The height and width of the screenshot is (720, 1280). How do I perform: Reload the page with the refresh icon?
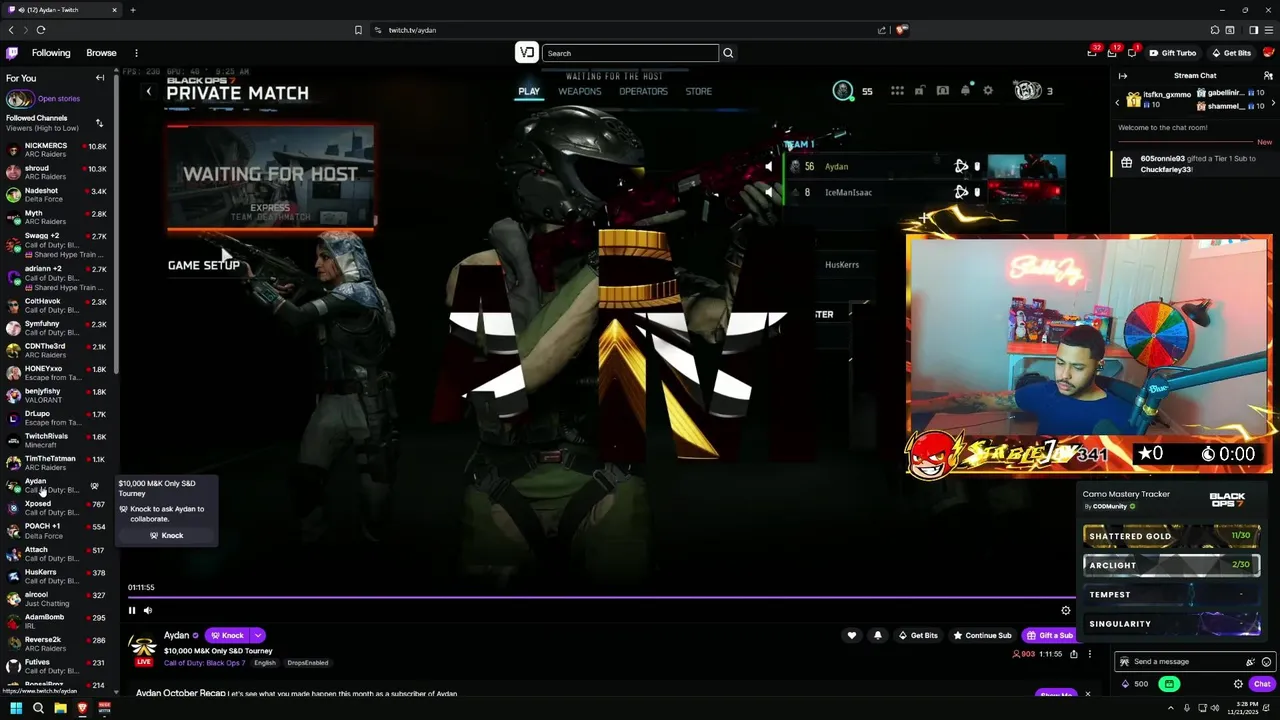coord(41,30)
